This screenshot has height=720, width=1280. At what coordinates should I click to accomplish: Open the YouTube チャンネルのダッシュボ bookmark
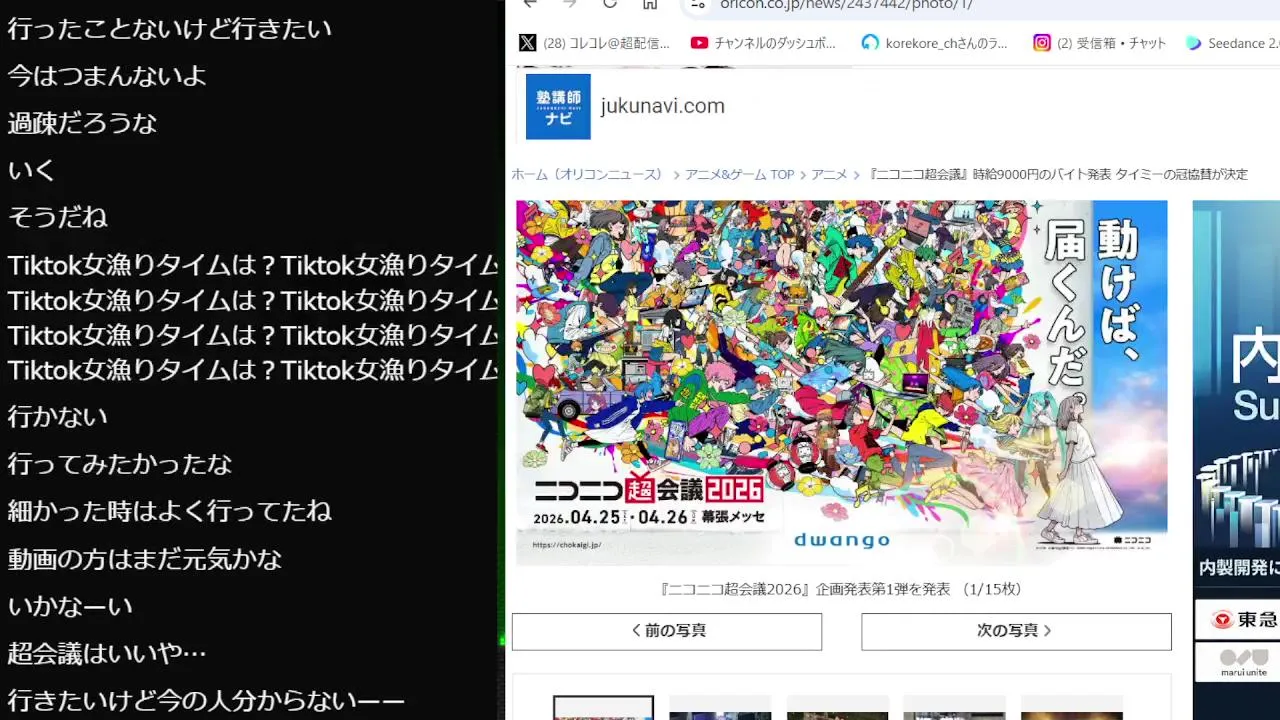(764, 43)
